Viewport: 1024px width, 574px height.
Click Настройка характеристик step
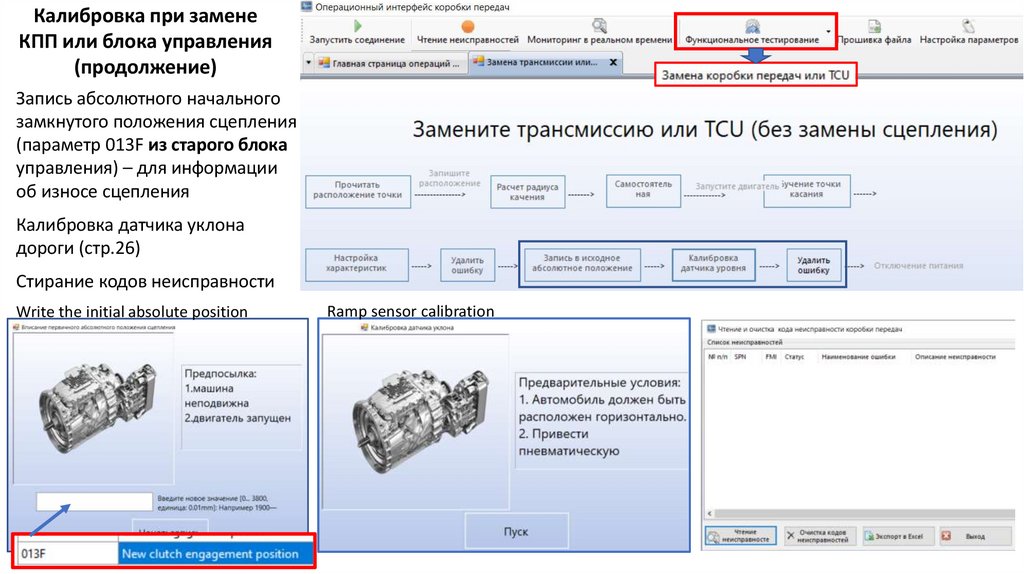click(x=357, y=263)
